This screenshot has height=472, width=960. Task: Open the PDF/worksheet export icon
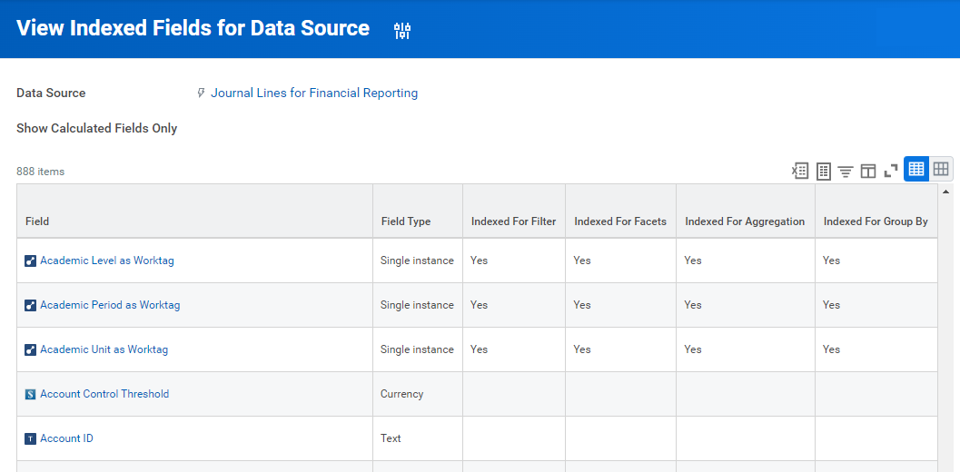tap(823, 171)
